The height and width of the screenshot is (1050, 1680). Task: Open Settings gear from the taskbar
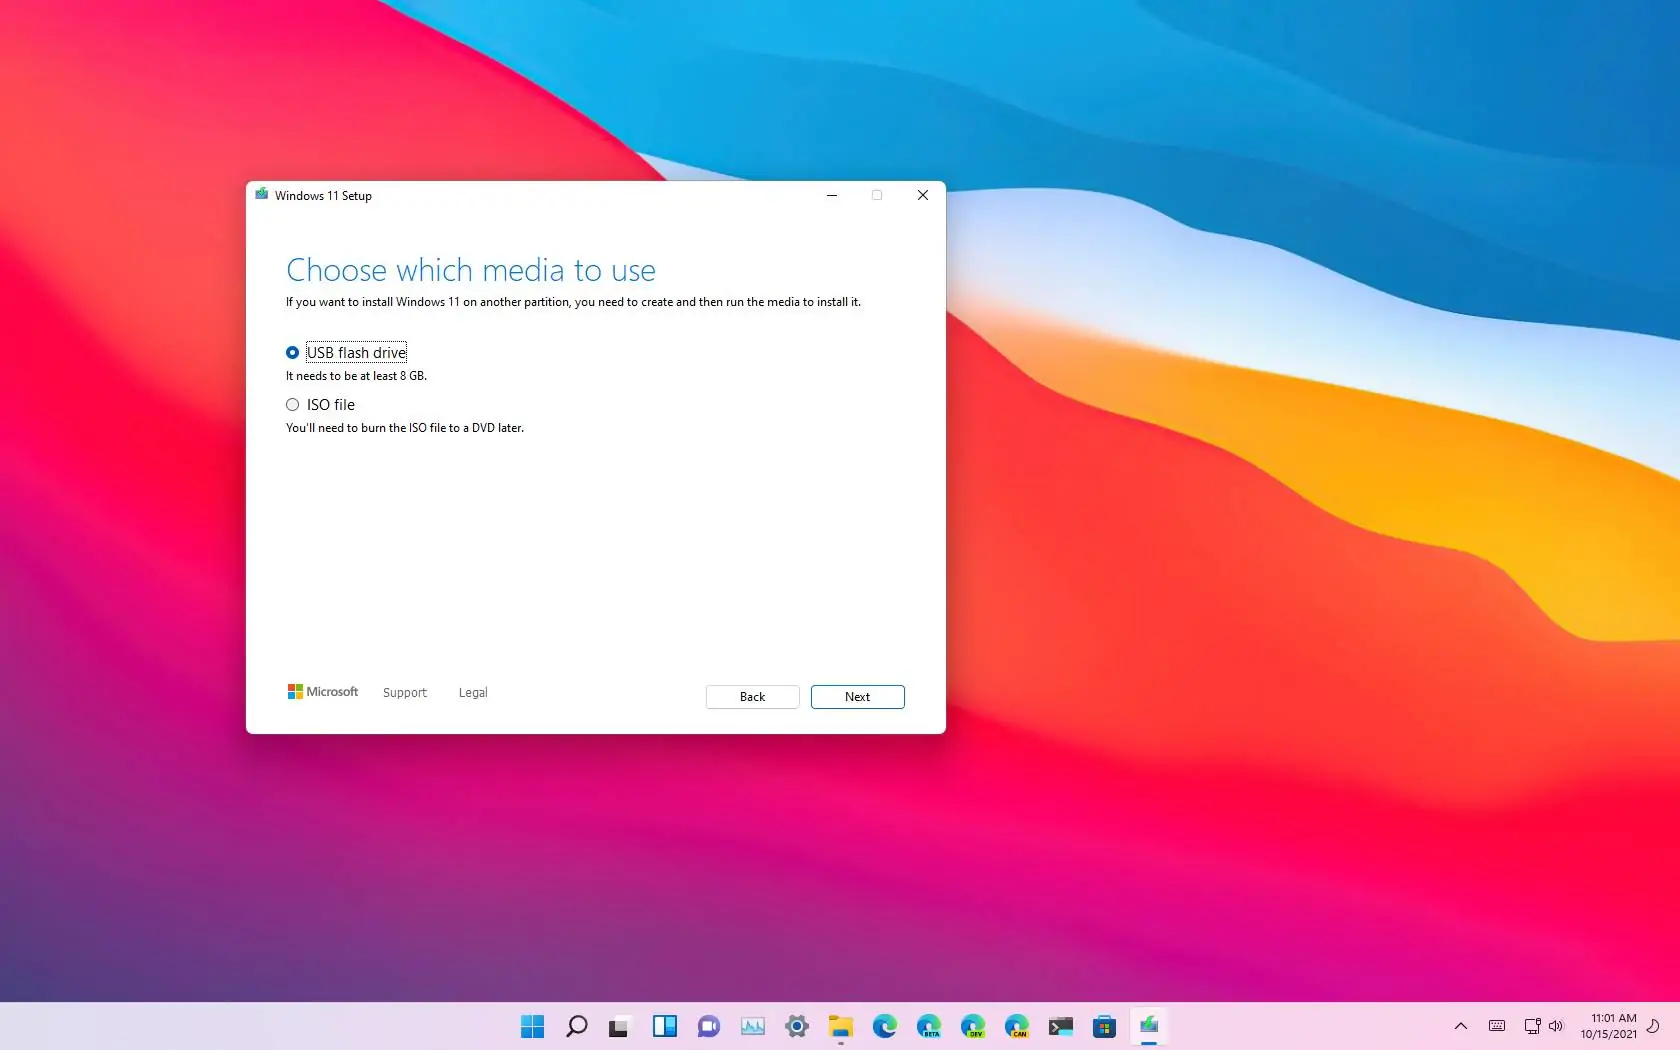[x=796, y=1026]
